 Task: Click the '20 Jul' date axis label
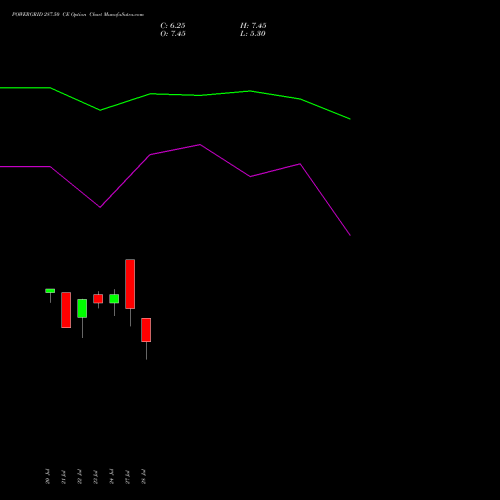tap(48, 477)
